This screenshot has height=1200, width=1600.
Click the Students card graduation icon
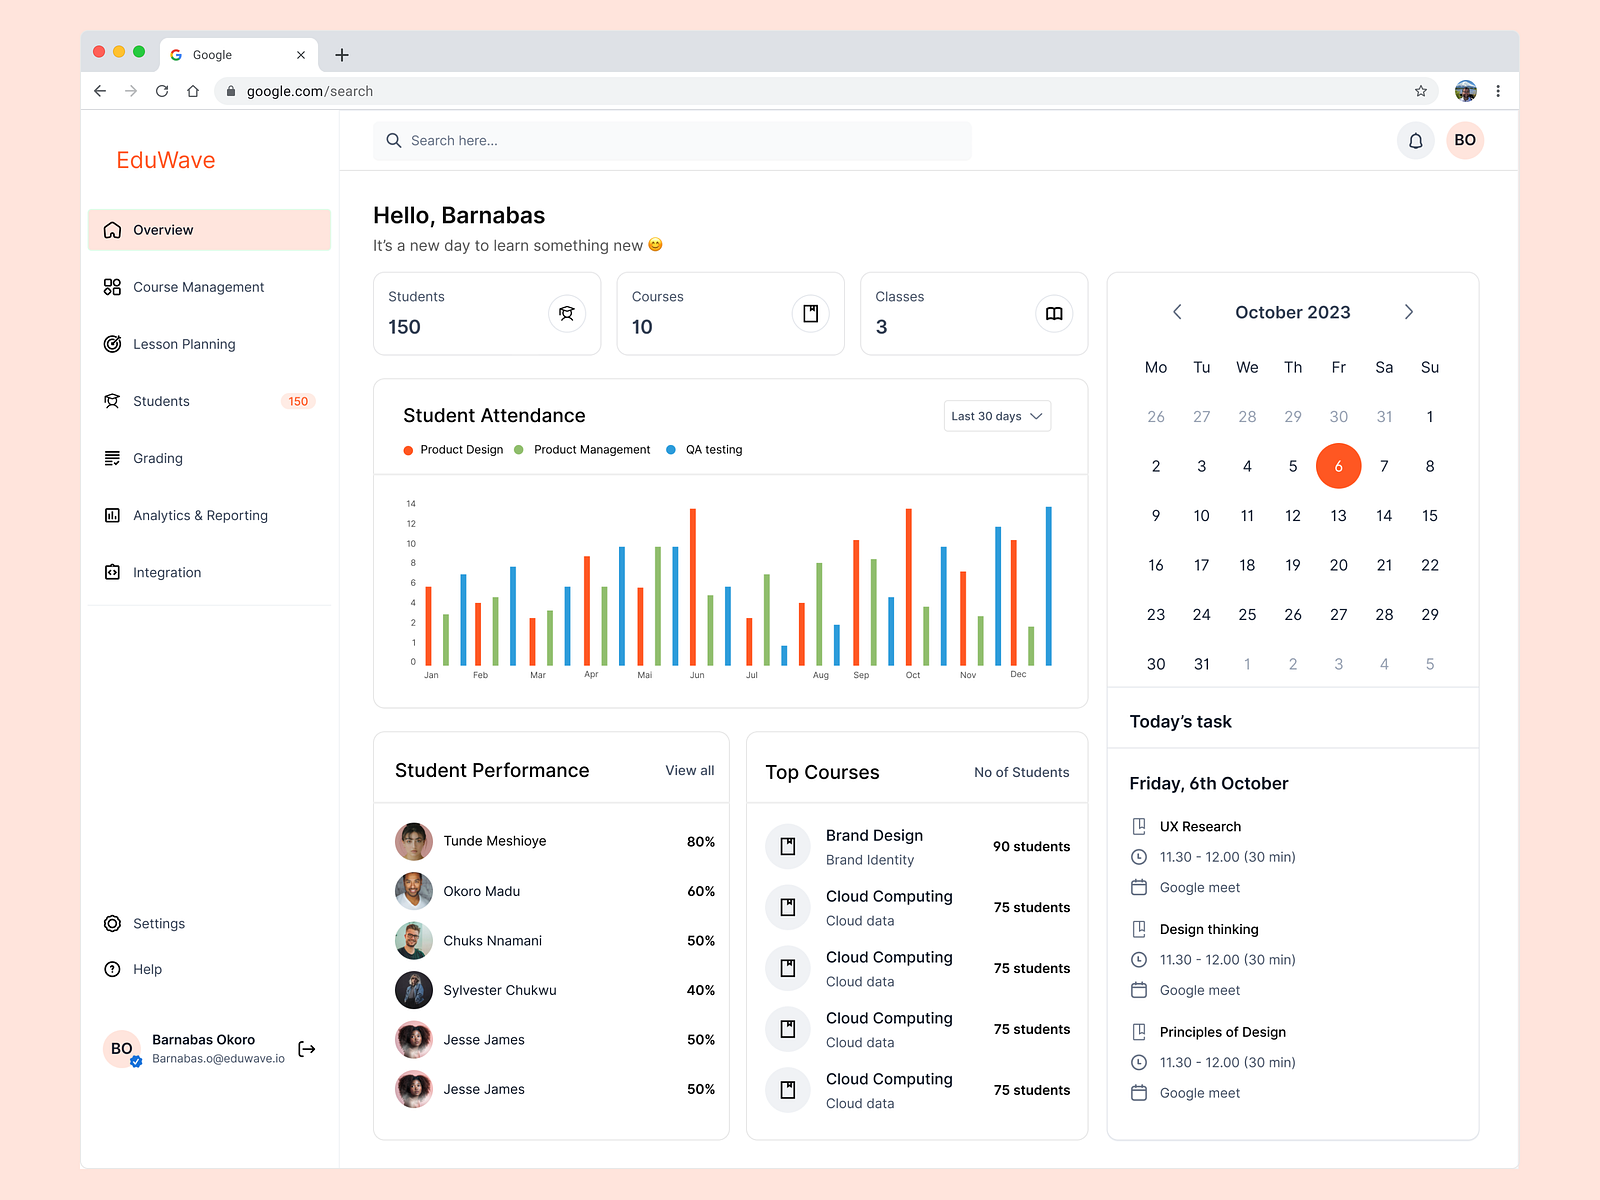click(567, 313)
